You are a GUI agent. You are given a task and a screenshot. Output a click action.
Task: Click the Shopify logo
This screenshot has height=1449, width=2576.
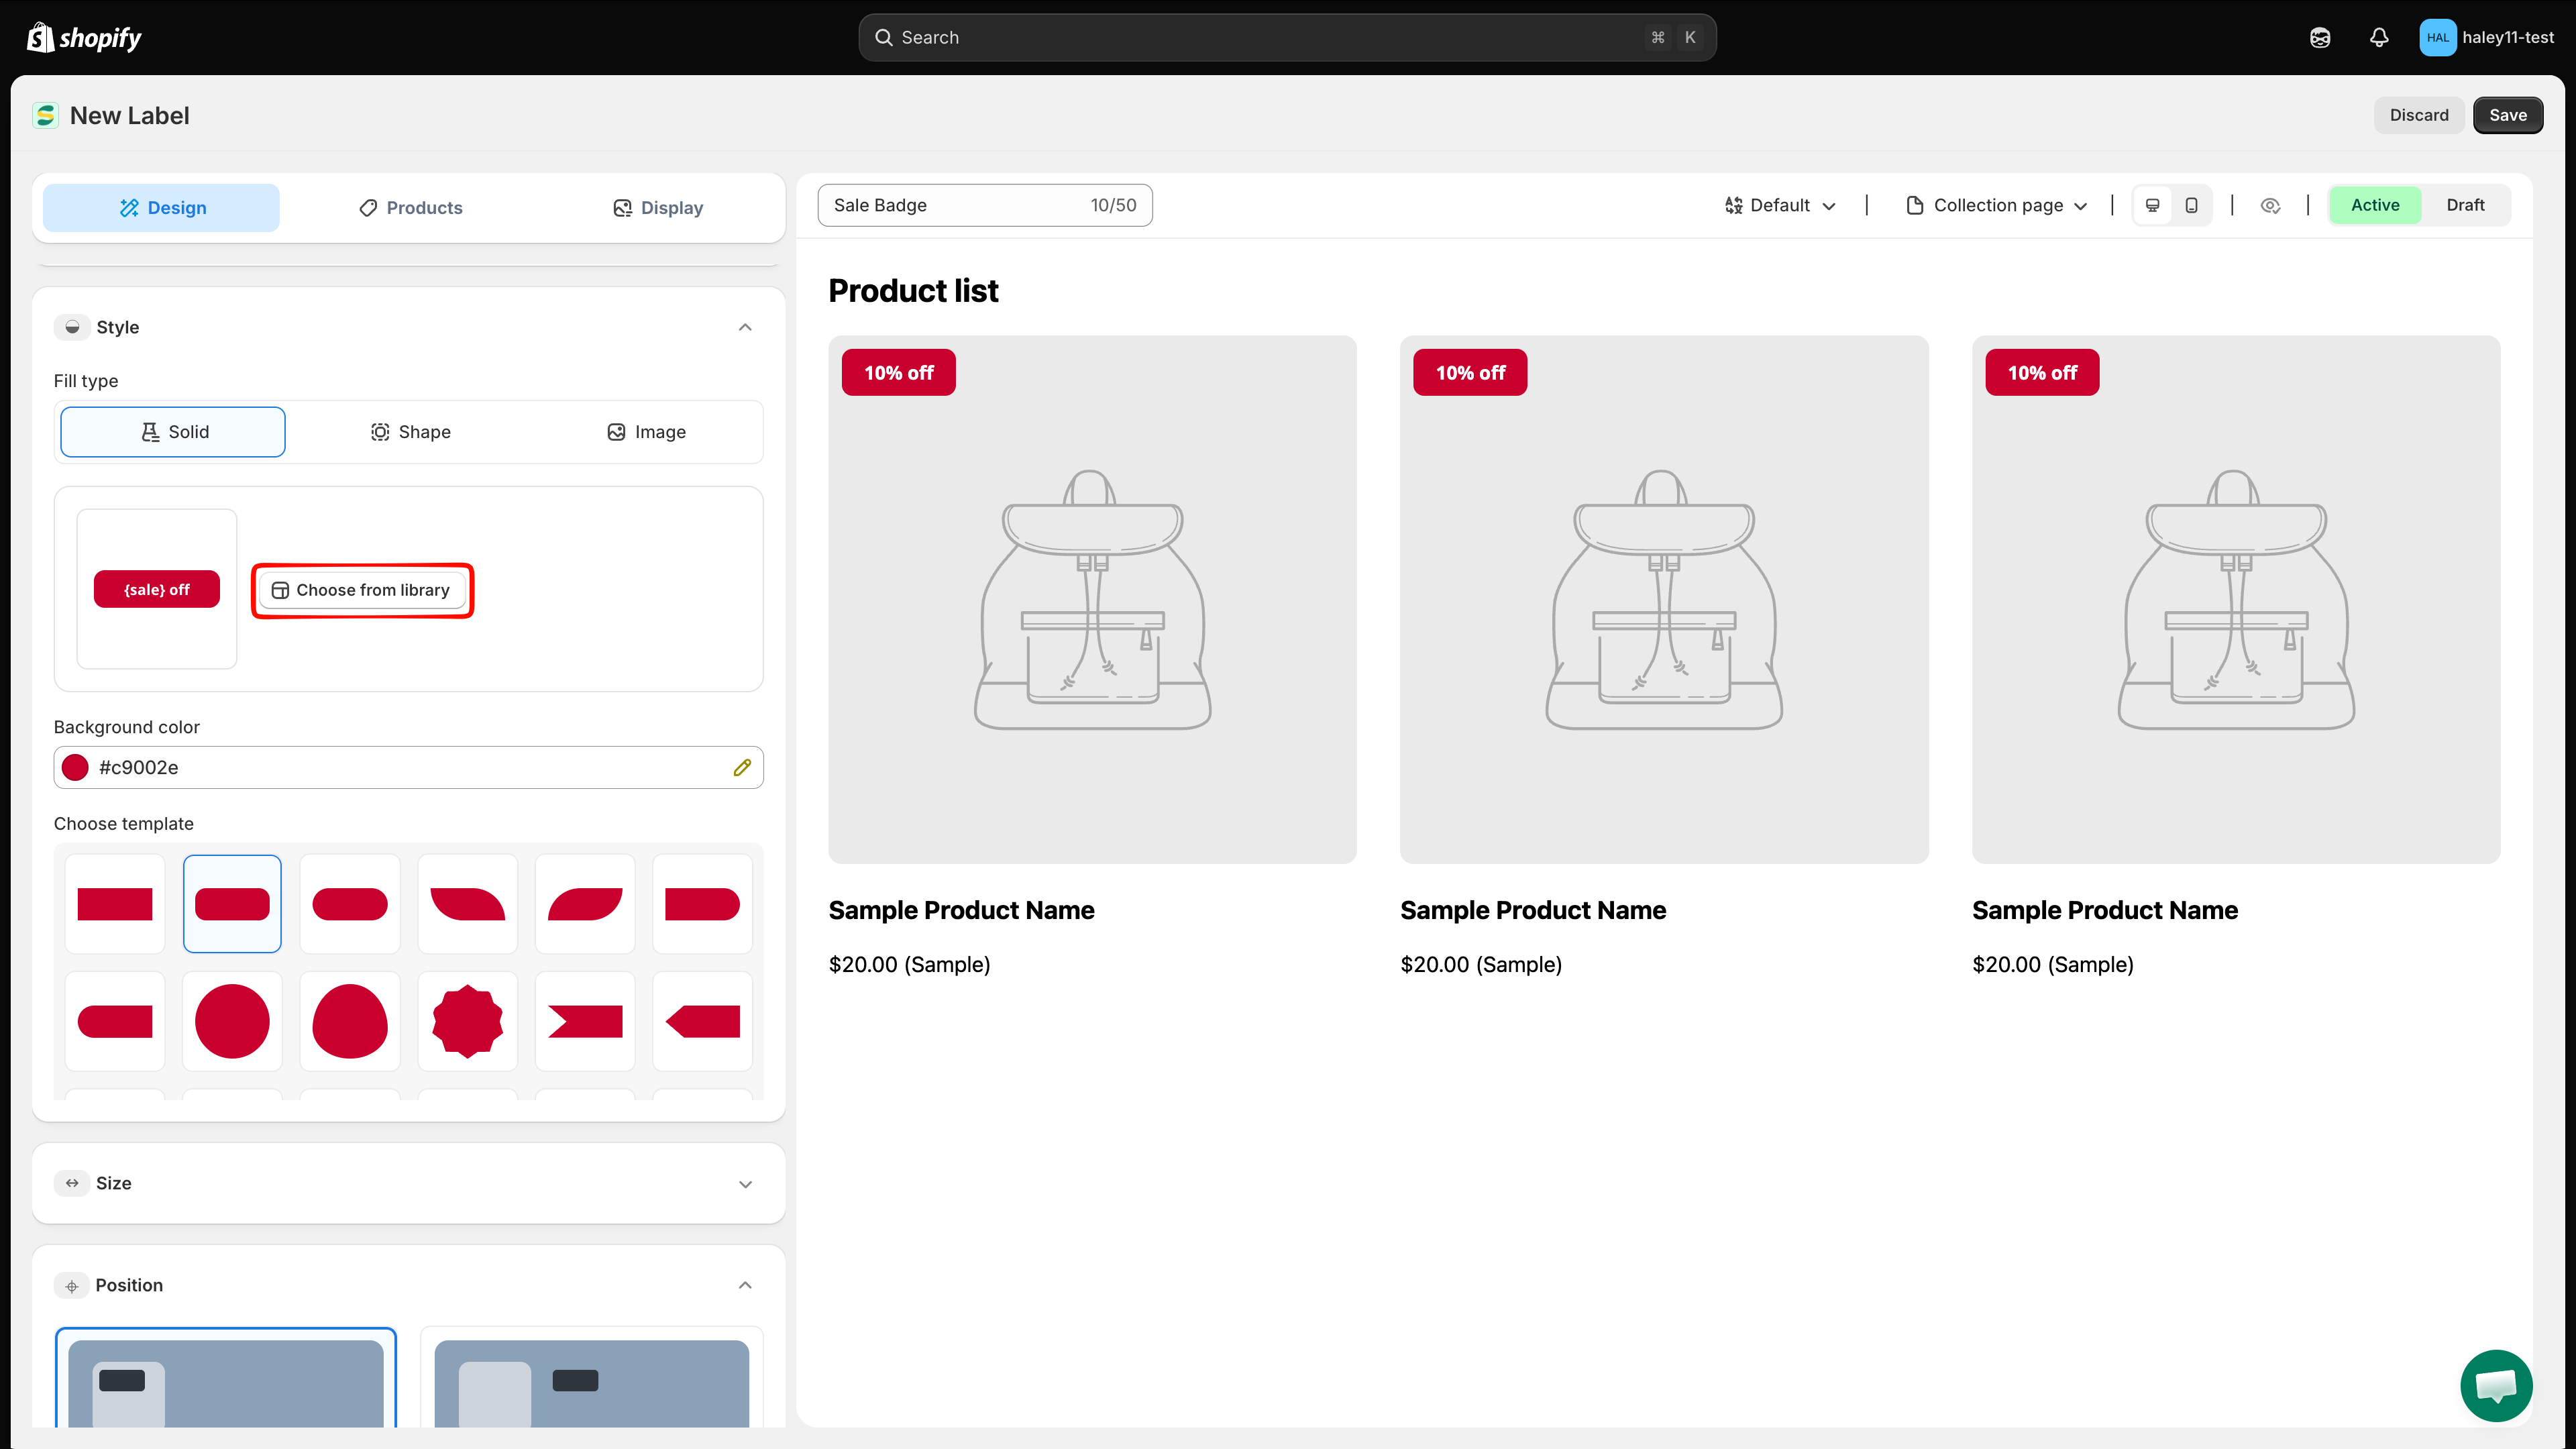pos(84,37)
